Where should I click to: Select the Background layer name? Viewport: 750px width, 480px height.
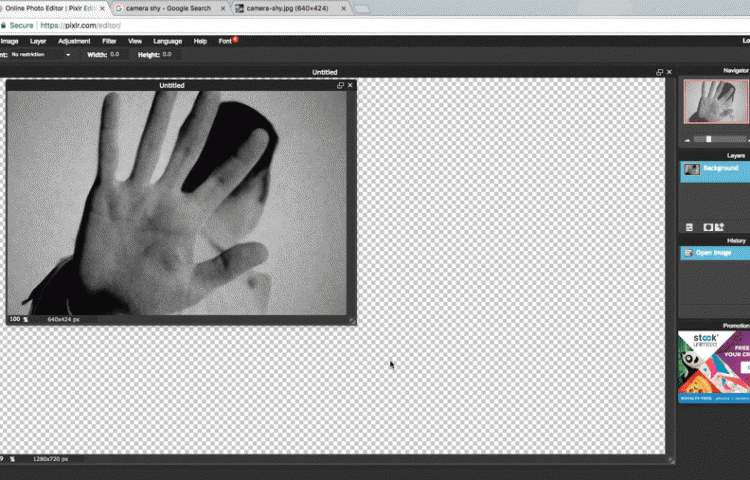(720, 168)
